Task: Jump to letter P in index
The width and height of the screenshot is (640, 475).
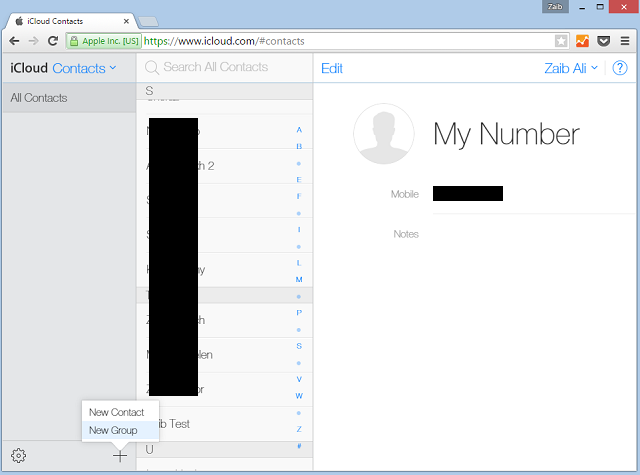Action: 299,313
